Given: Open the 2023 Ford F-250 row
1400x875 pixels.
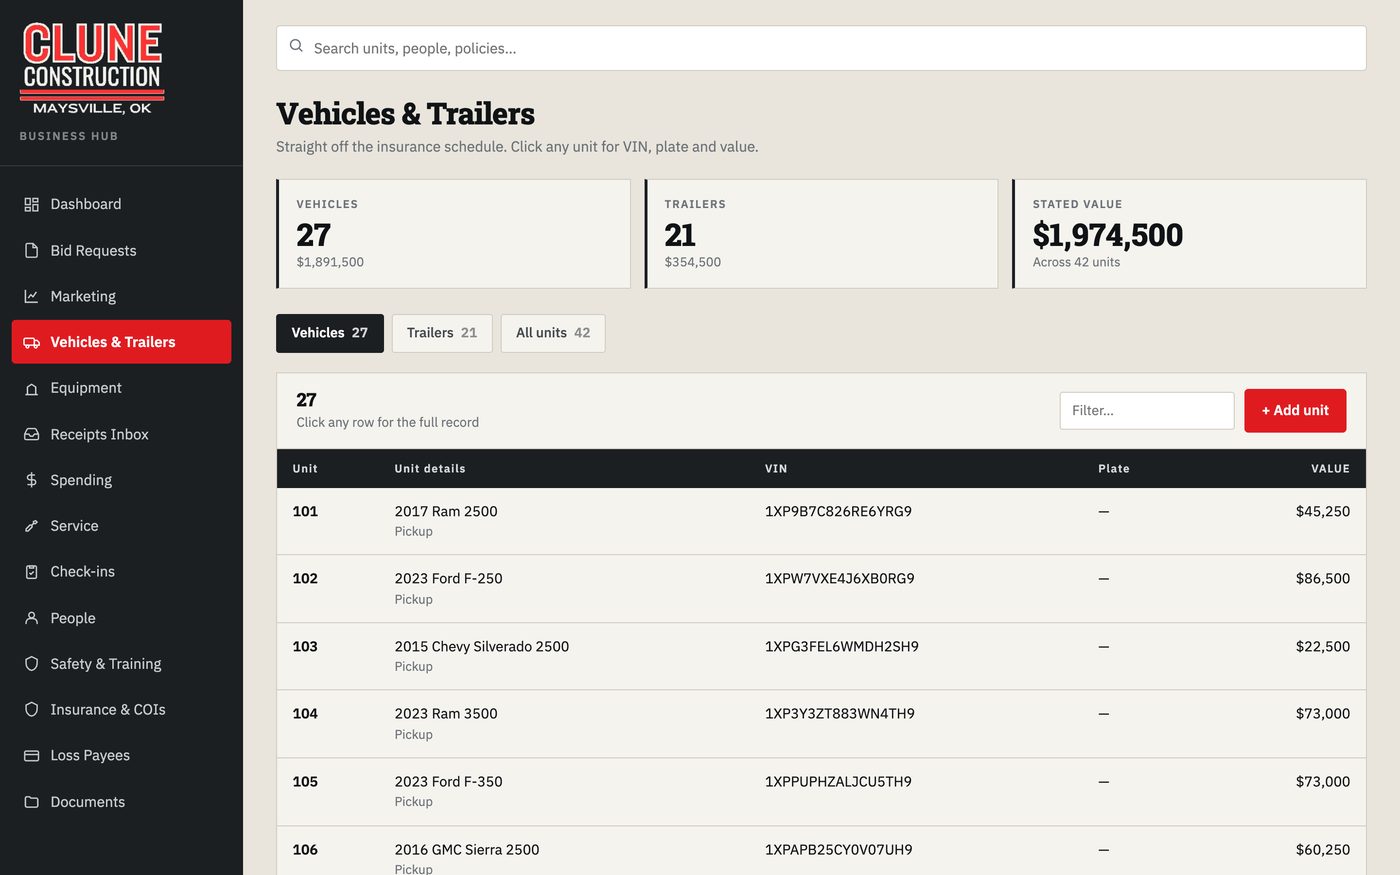Looking at the screenshot, I should (x=821, y=589).
